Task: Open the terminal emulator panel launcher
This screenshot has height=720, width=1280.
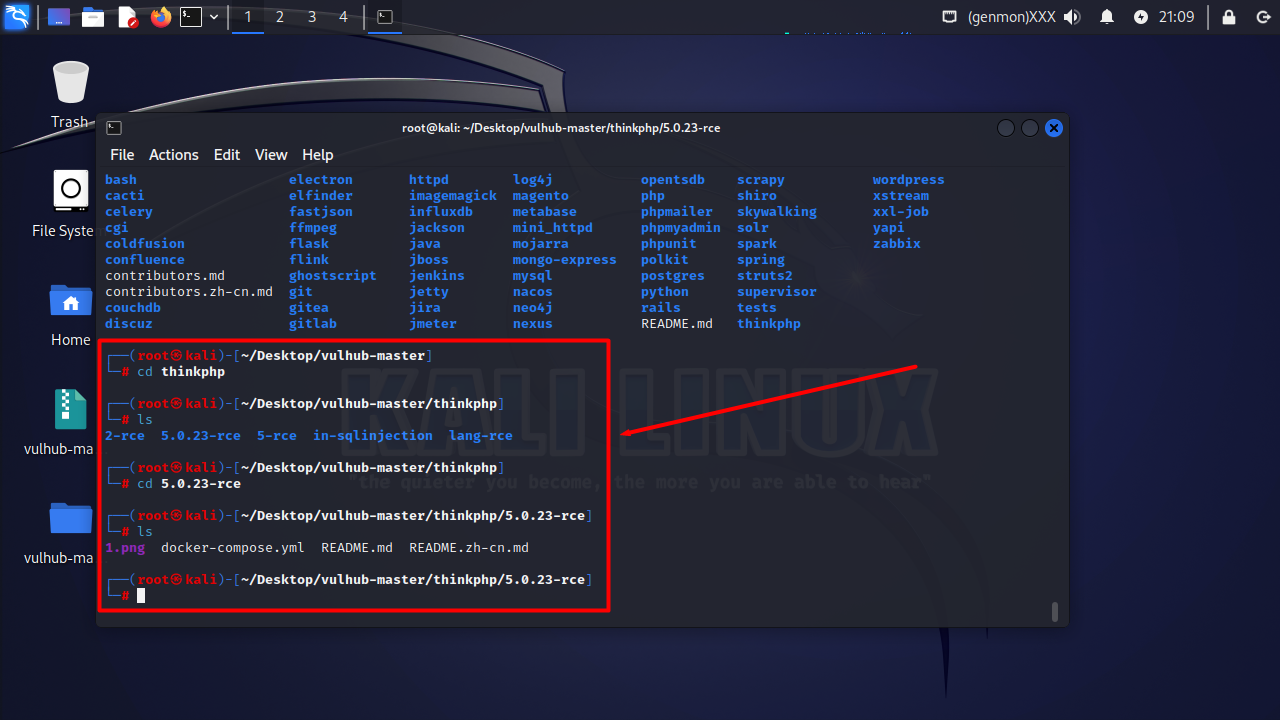Action: [191, 17]
